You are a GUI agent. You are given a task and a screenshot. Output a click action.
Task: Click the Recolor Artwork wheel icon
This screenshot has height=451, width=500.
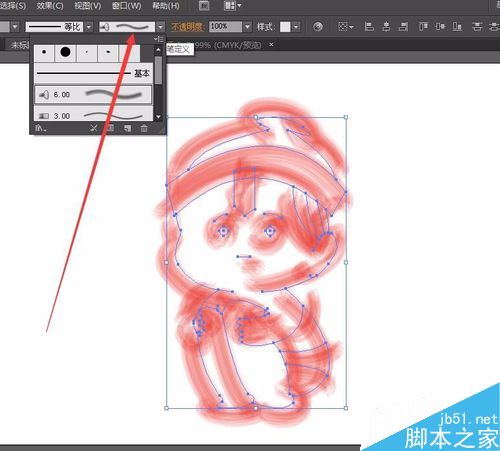[x=318, y=26]
